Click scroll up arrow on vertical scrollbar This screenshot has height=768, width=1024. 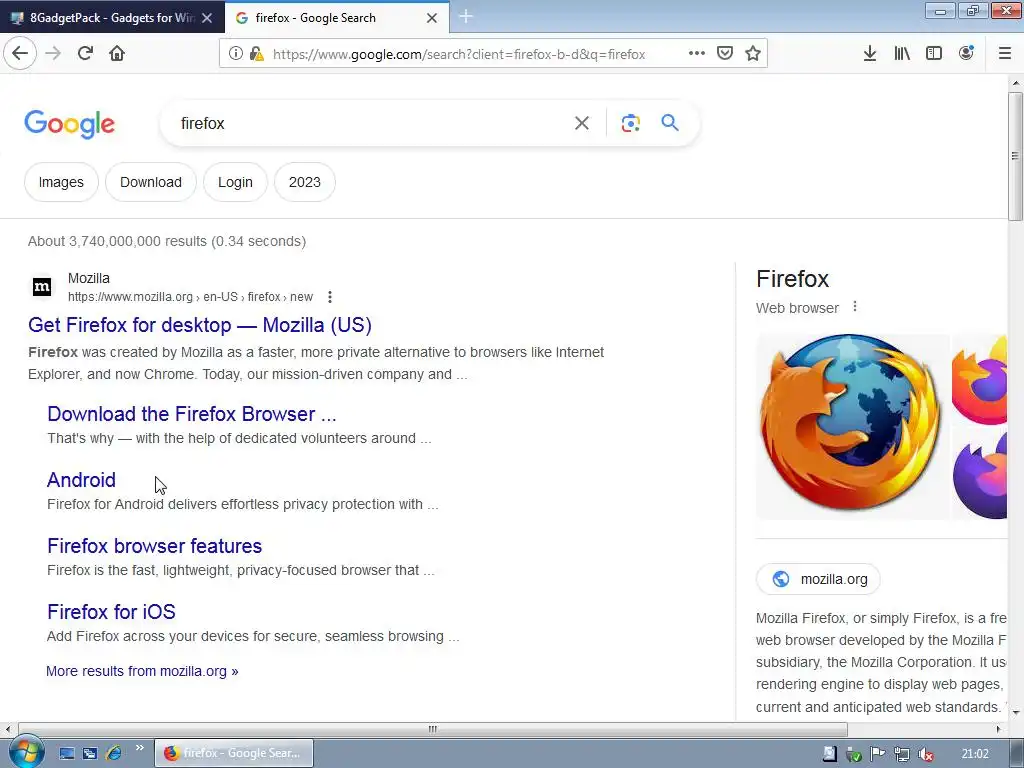1016,83
